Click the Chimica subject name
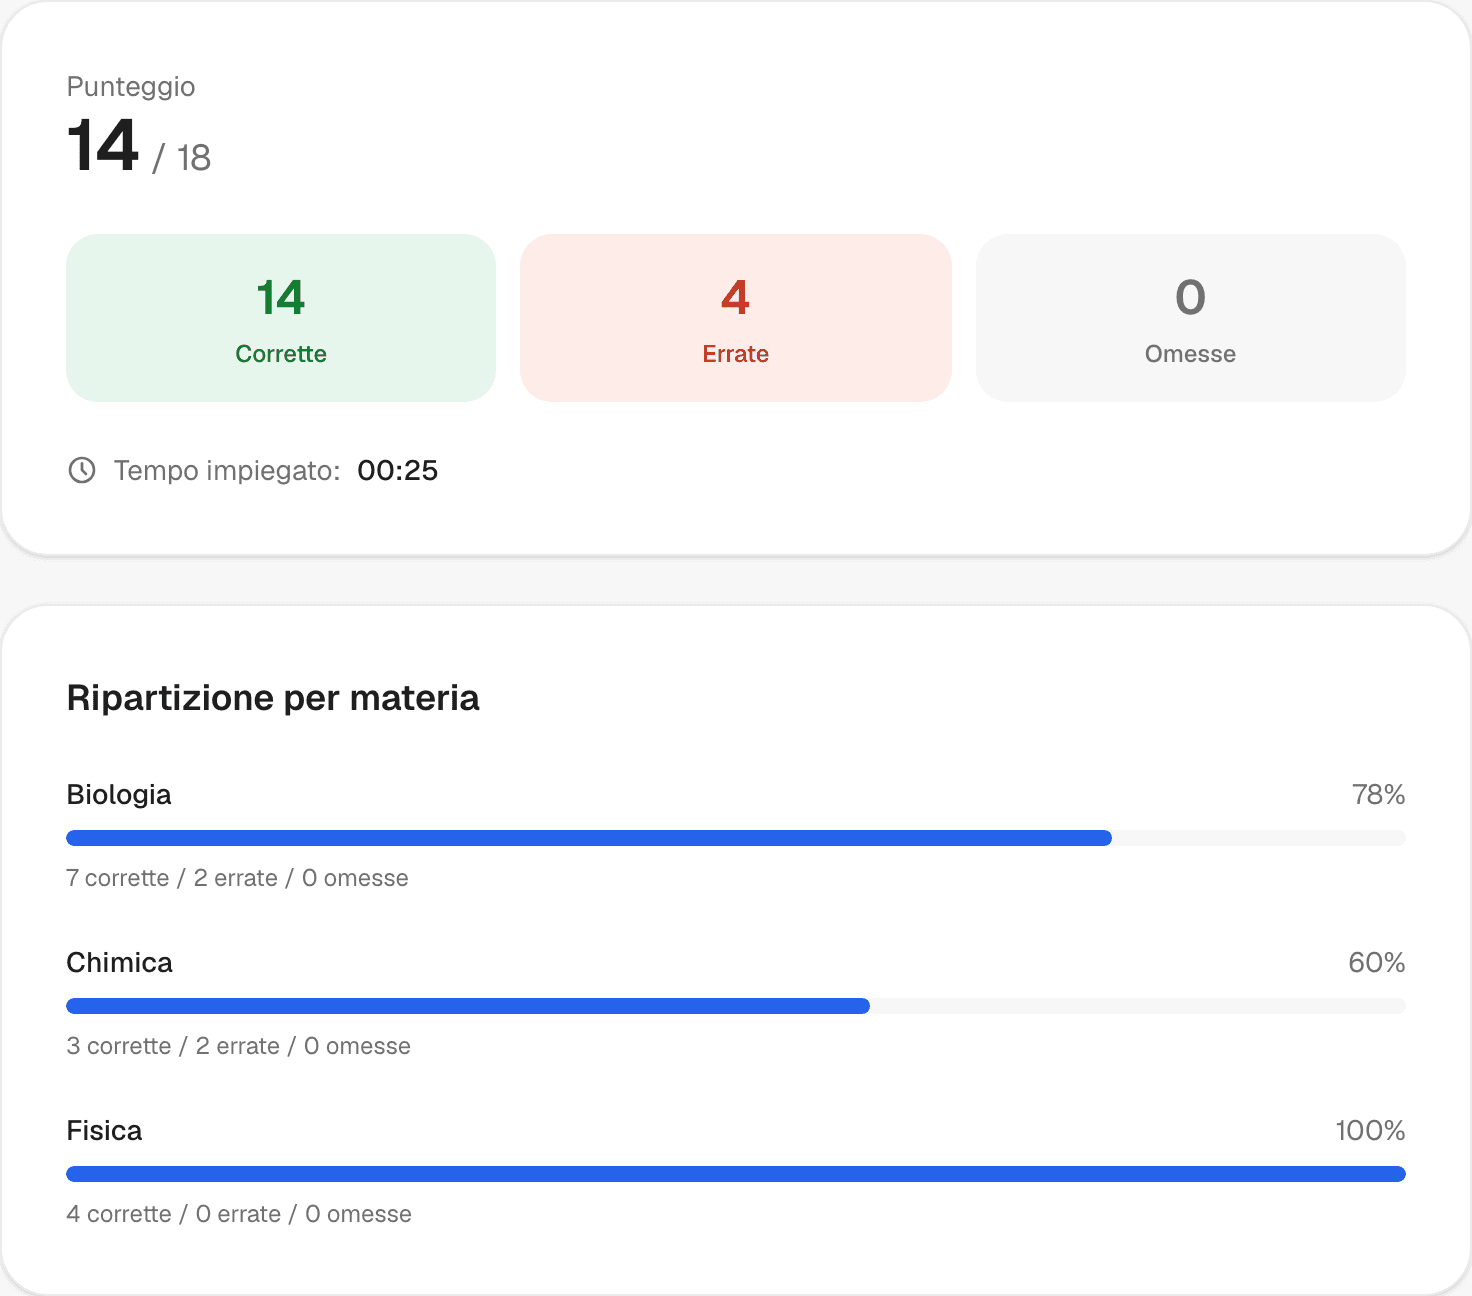The image size is (1472, 1296). coord(120,963)
